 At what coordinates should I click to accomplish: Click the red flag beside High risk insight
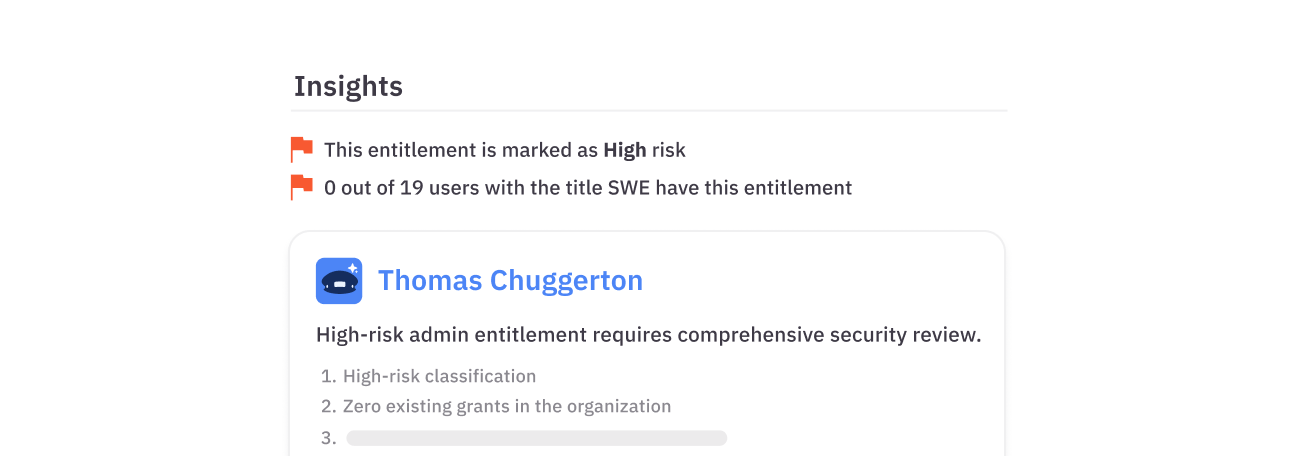click(301, 150)
